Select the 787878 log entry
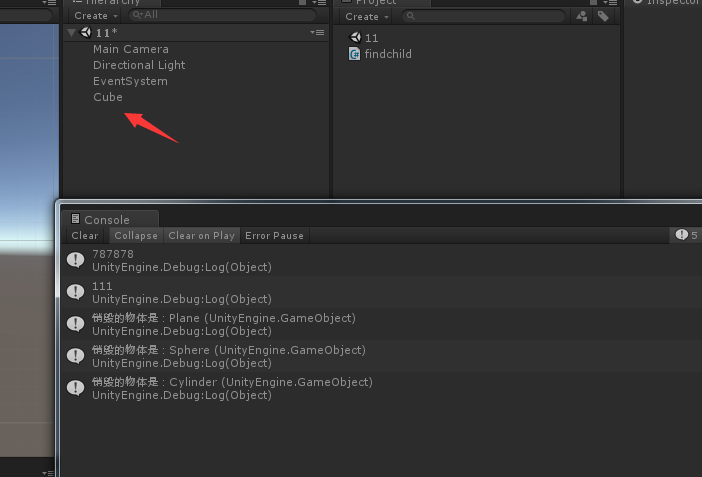 (x=381, y=260)
